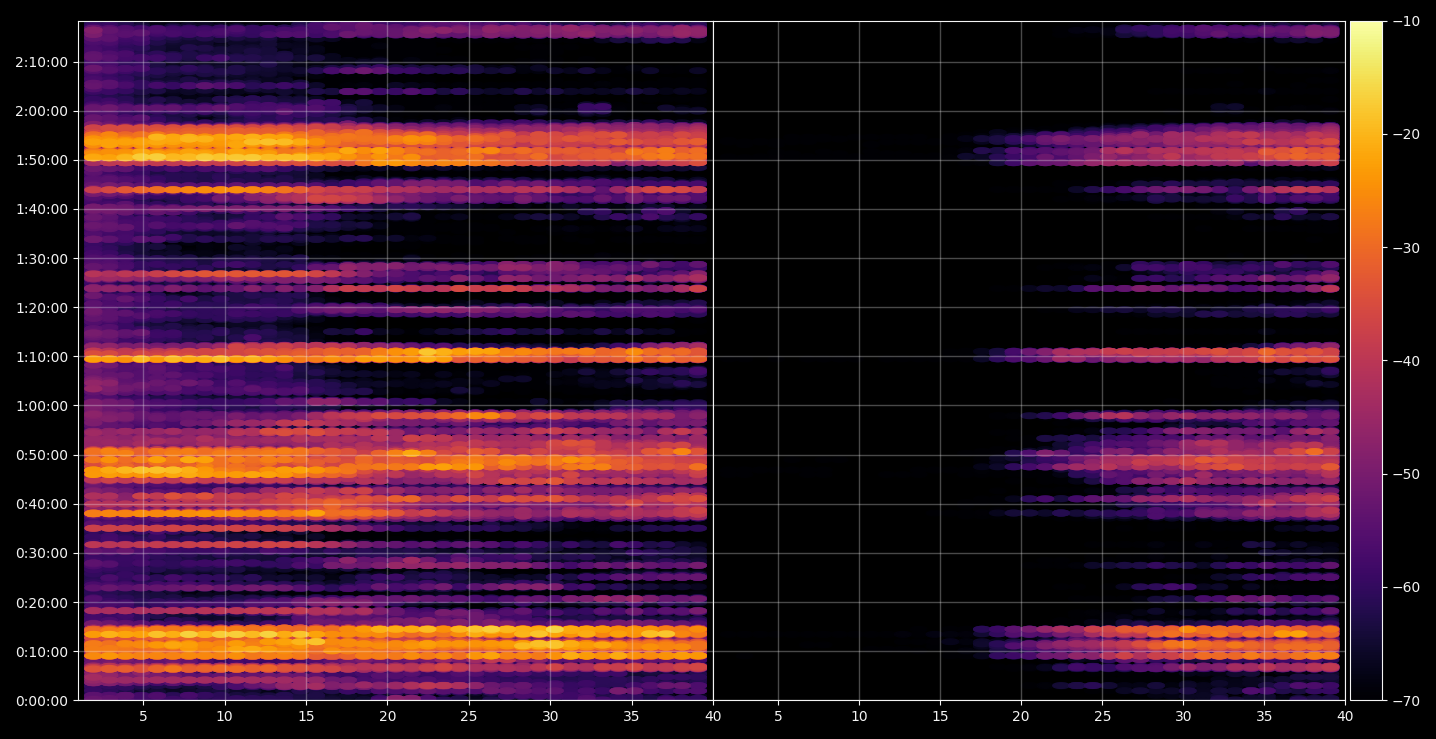This screenshot has height=739, width=1436.
Task: Click the −50 colorbar scale label
Action: coord(1405,474)
